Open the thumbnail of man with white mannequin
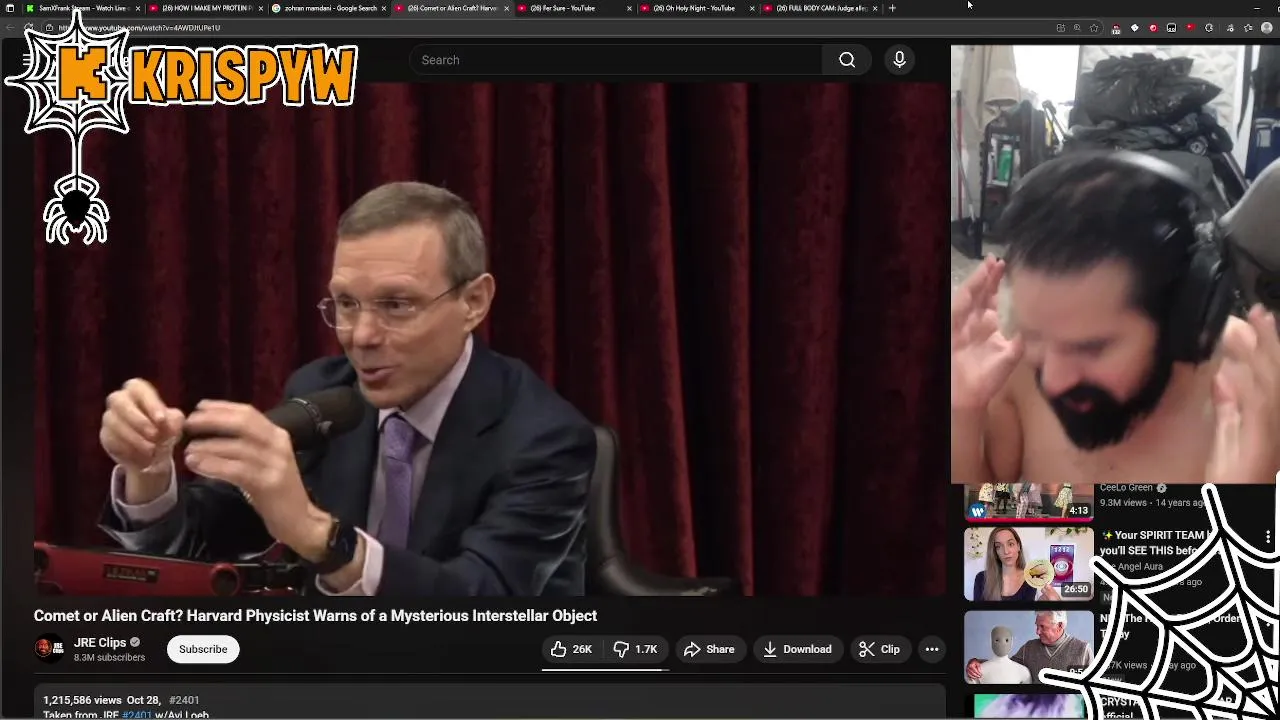 pyautogui.click(x=1028, y=645)
